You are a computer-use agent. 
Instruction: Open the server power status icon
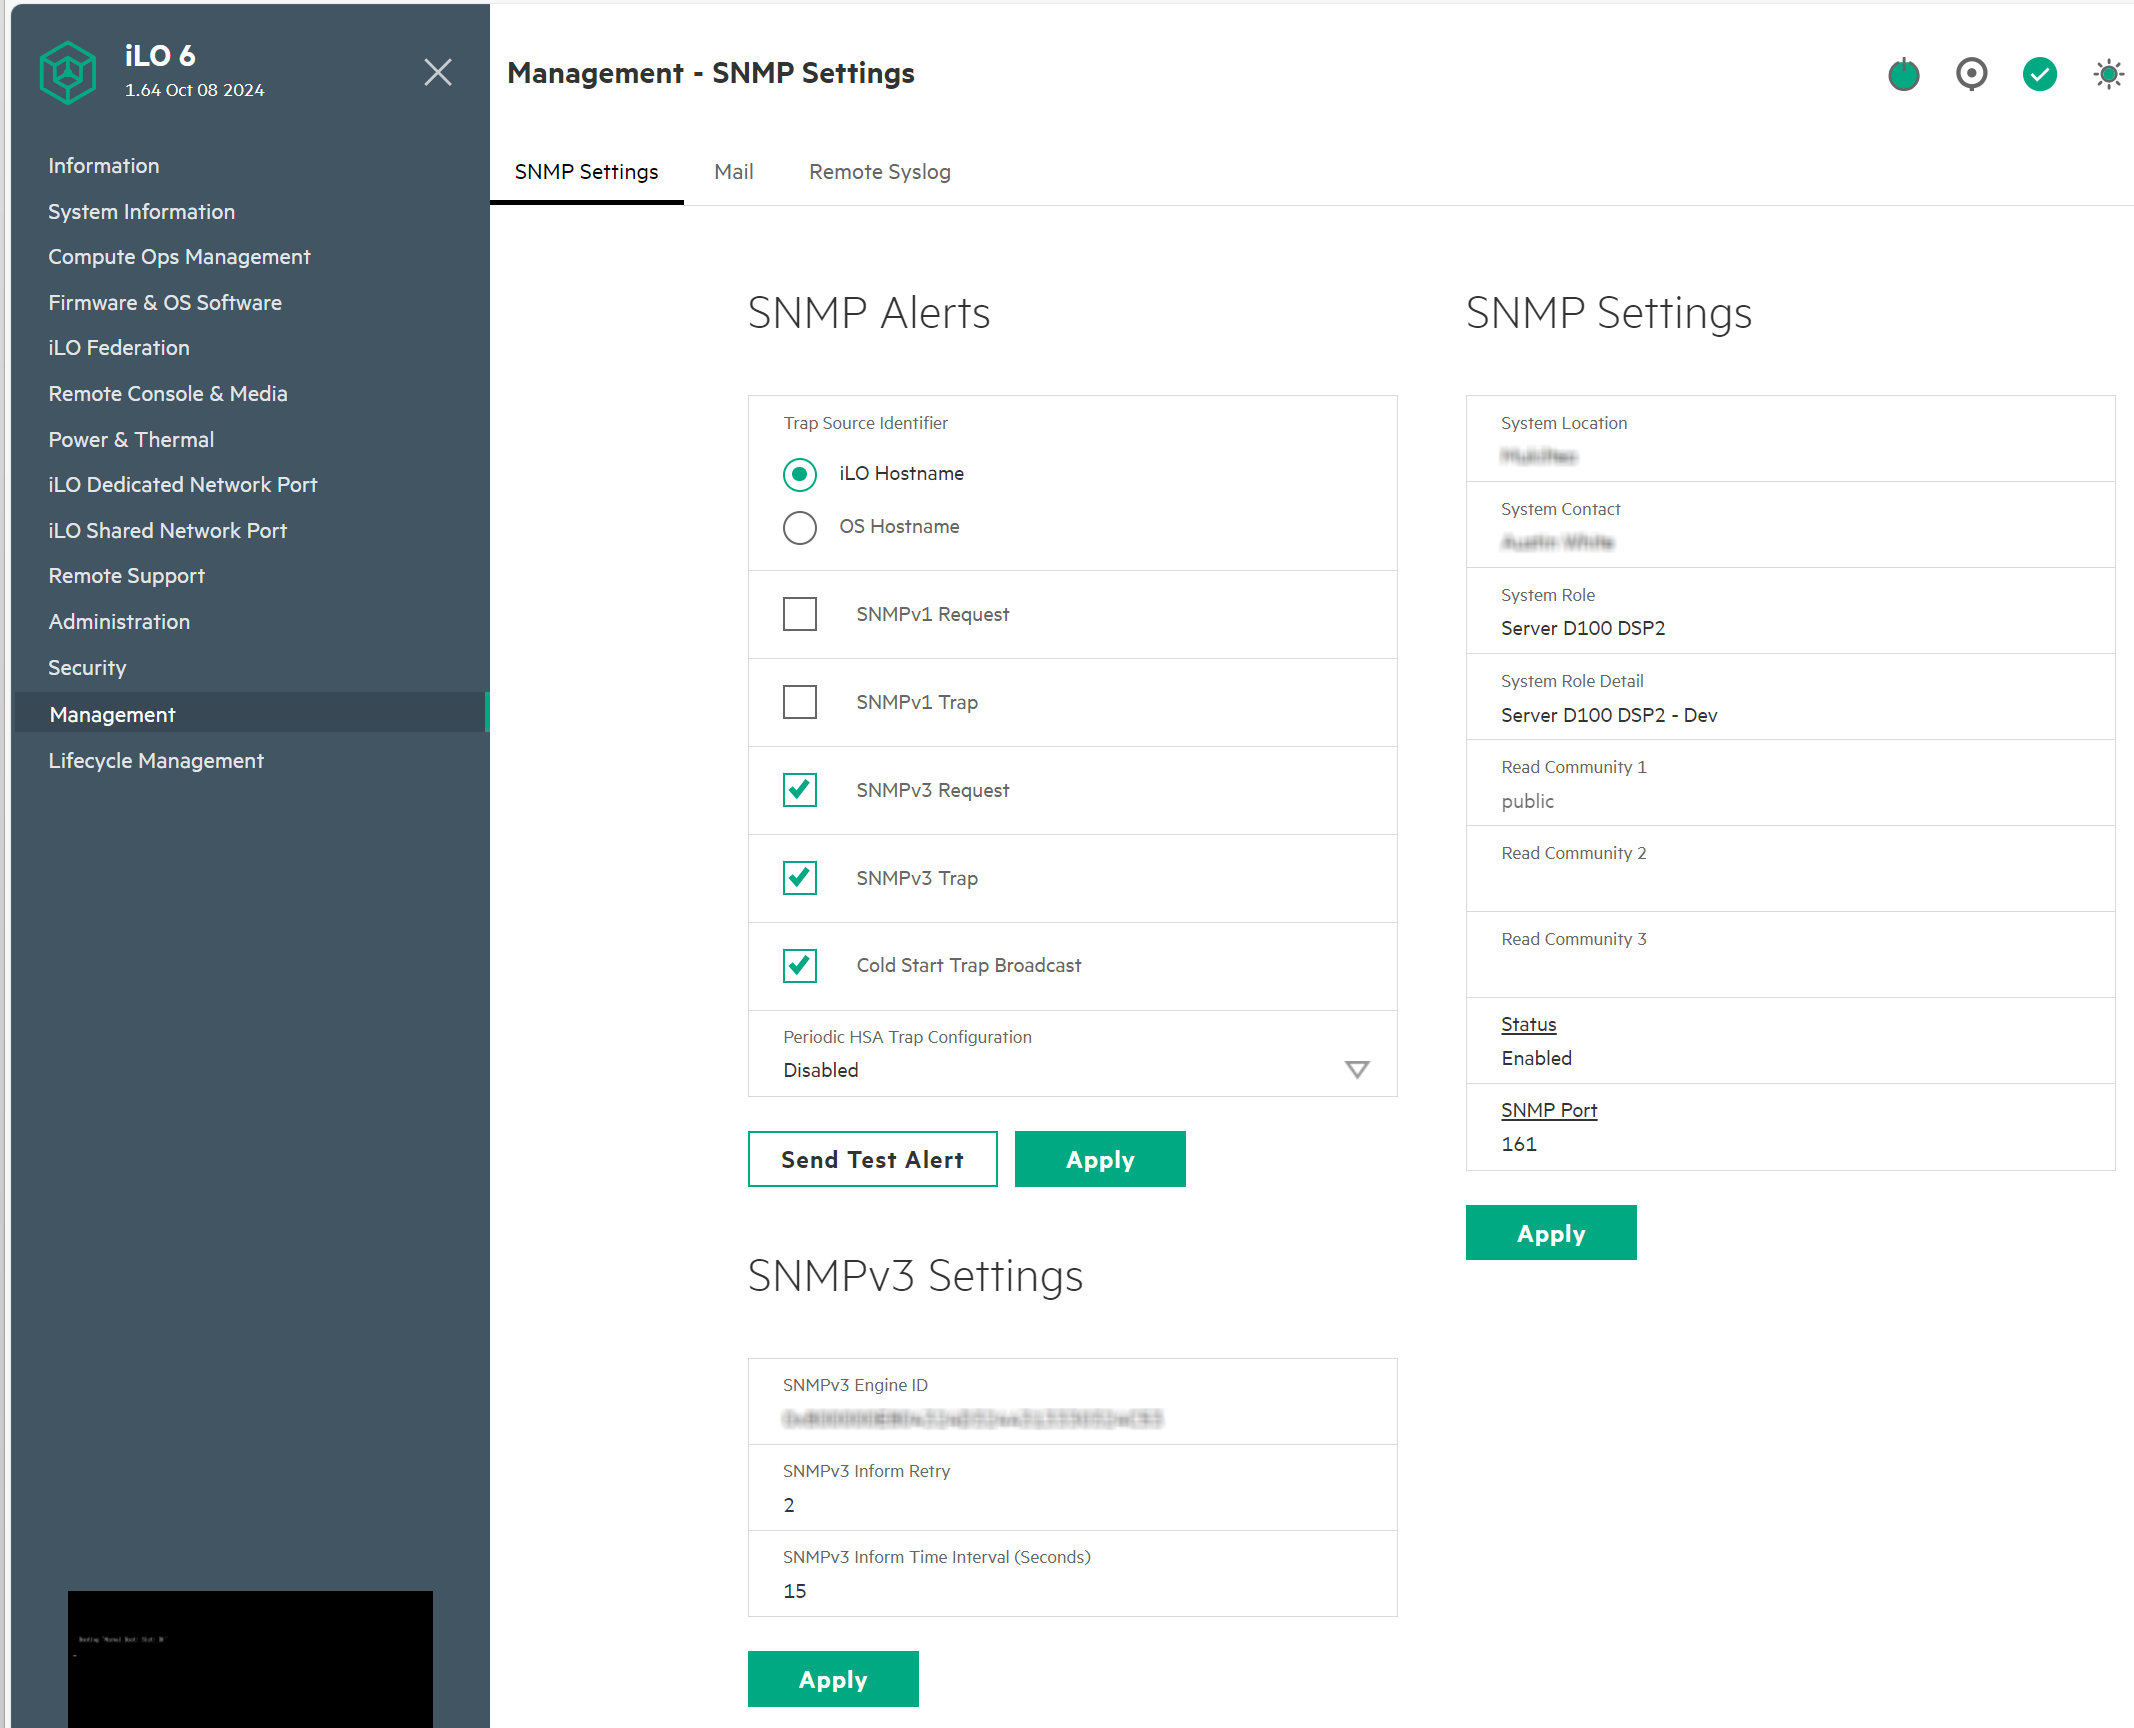click(1904, 74)
